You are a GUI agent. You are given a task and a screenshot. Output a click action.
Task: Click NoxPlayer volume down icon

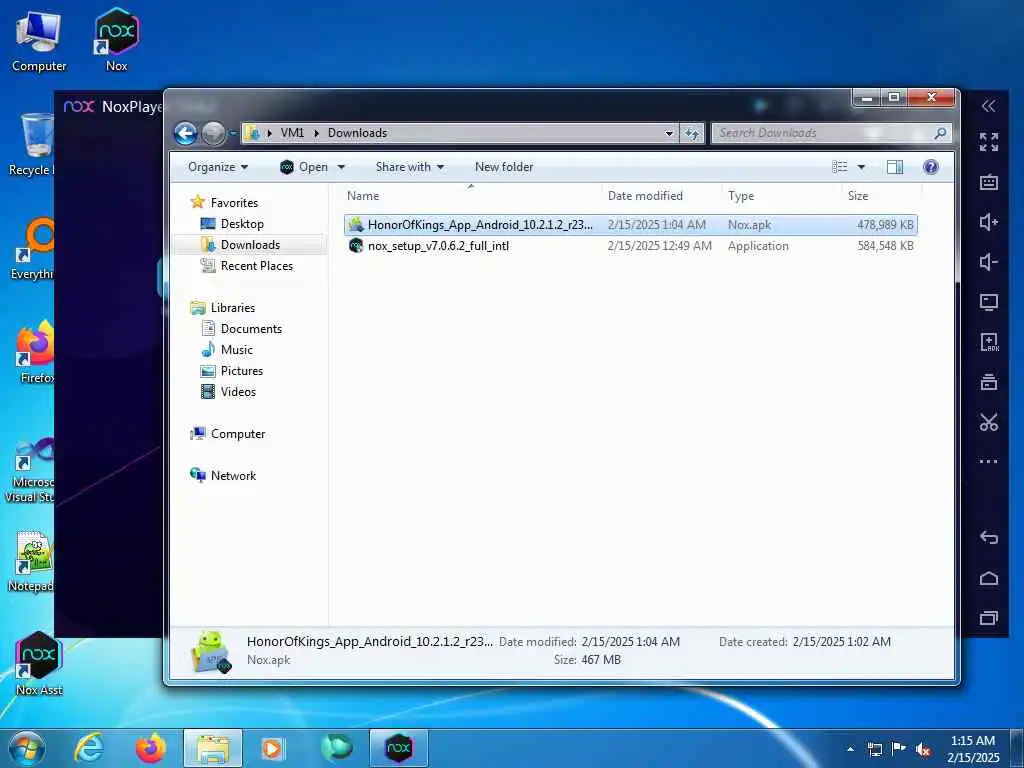point(989,262)
